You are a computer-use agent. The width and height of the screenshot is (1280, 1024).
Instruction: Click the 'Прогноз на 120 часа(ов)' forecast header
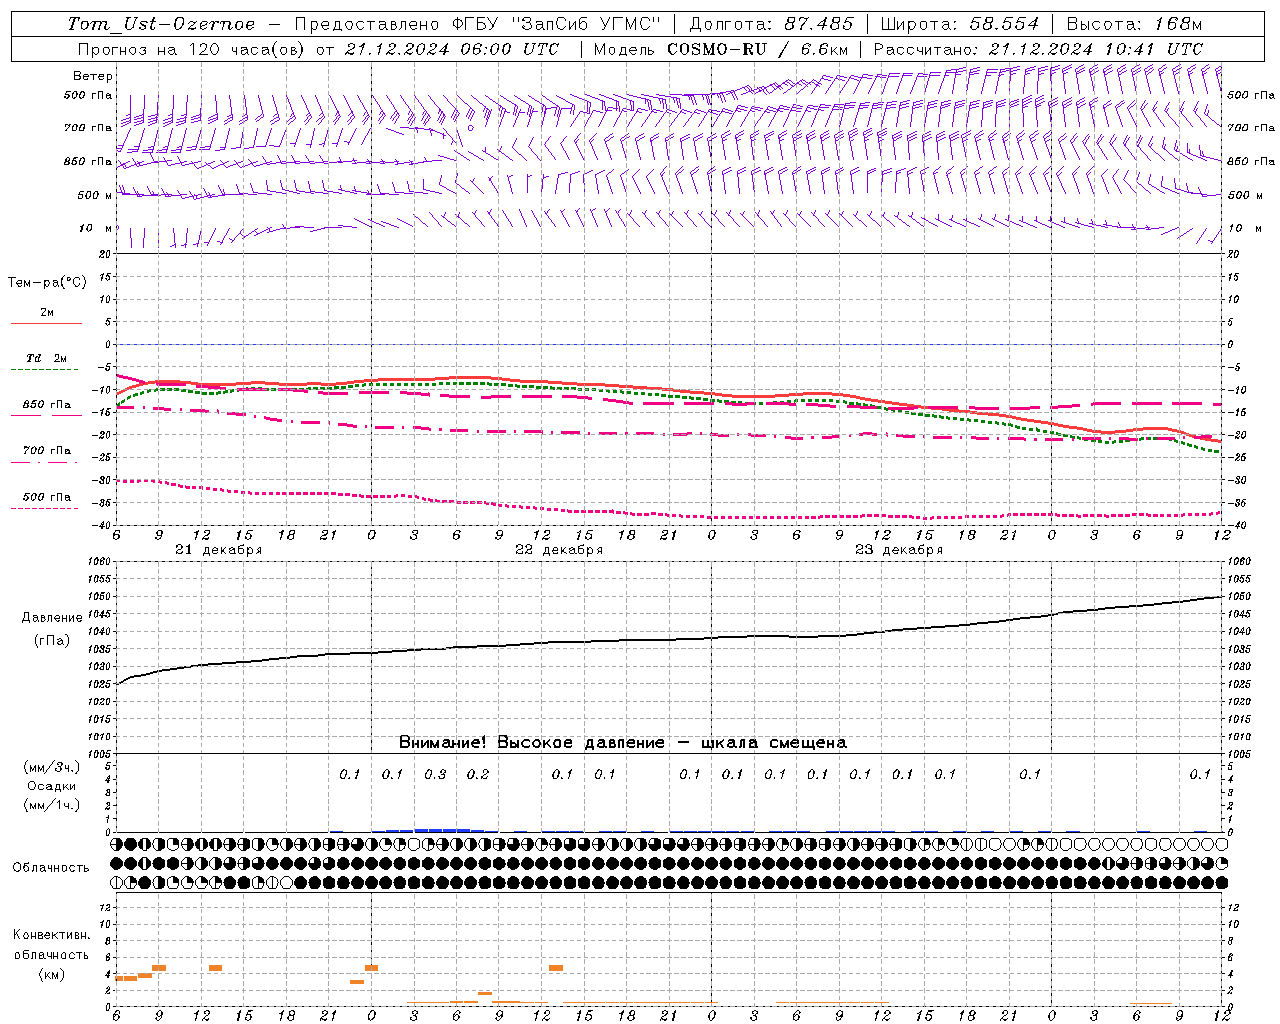[192, 49]
